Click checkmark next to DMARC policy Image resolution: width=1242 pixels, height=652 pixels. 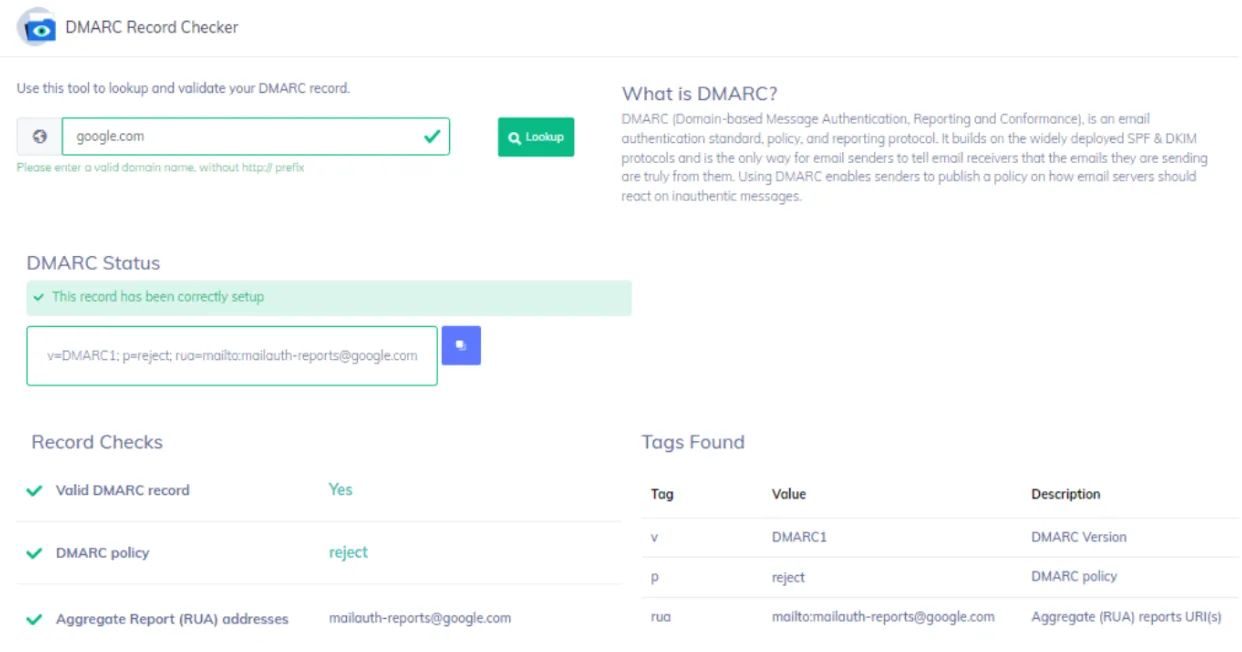tap(35, 553)
